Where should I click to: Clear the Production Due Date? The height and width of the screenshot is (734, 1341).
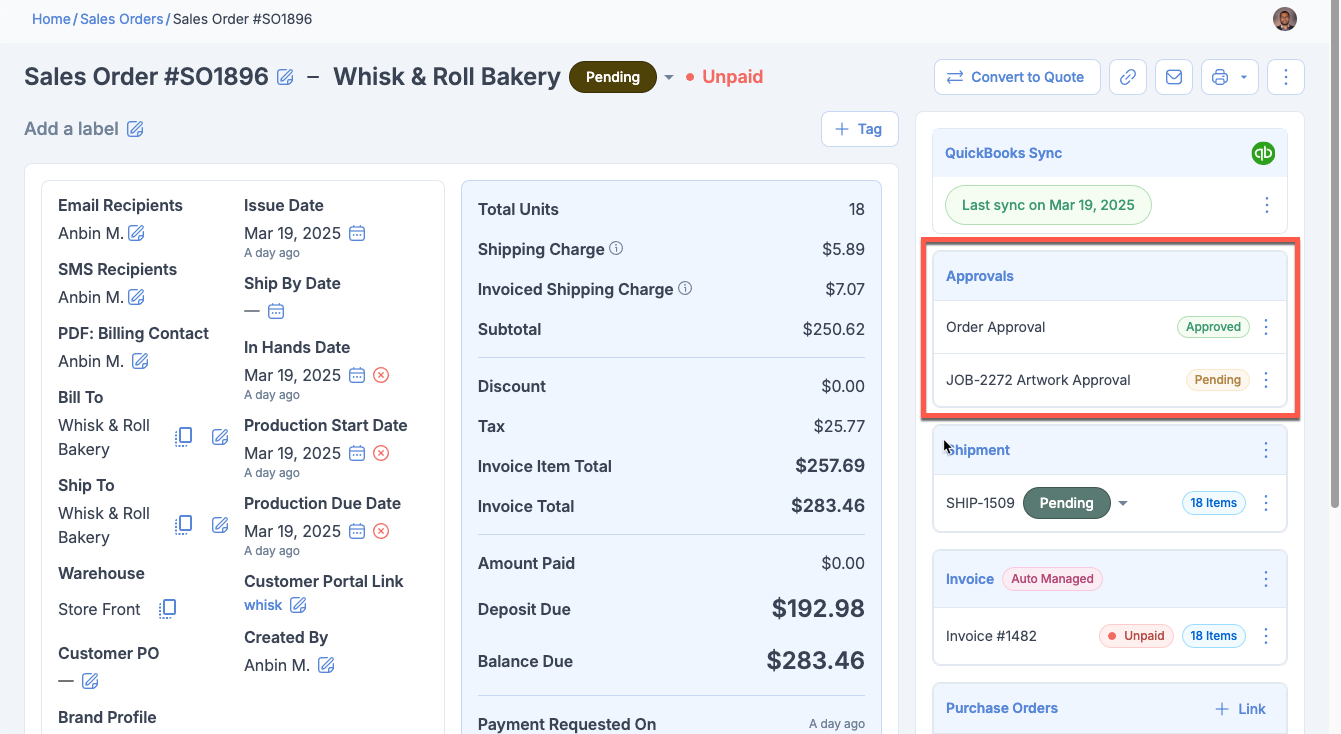click(381, 531)
